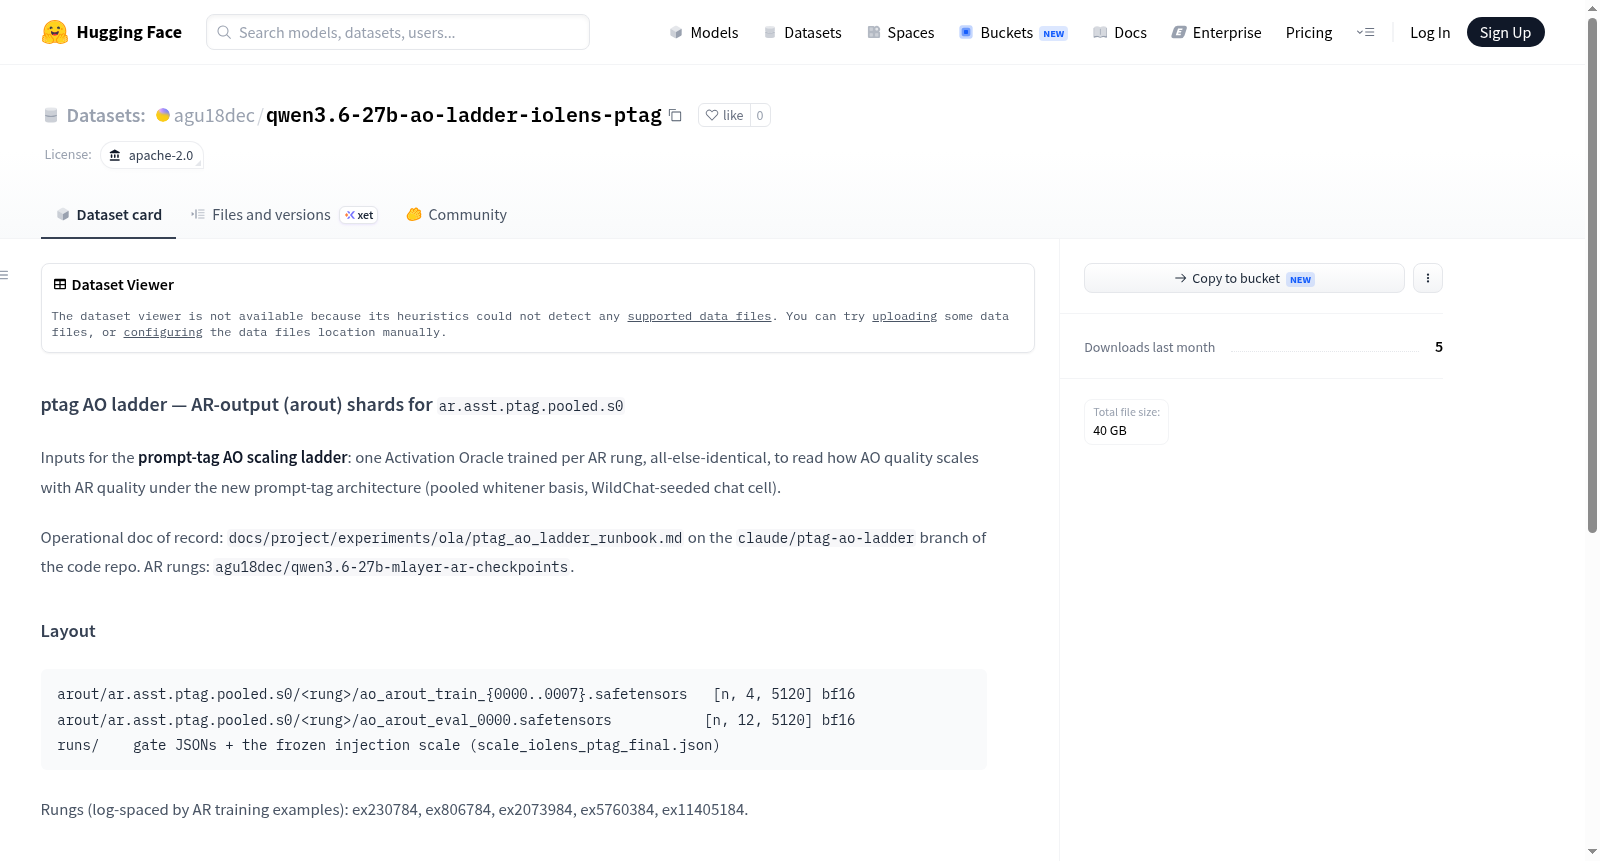Image resolution: width=1600 pixels, height=861 pixels.
Task: Click the Layout heading
Action: 68,631
